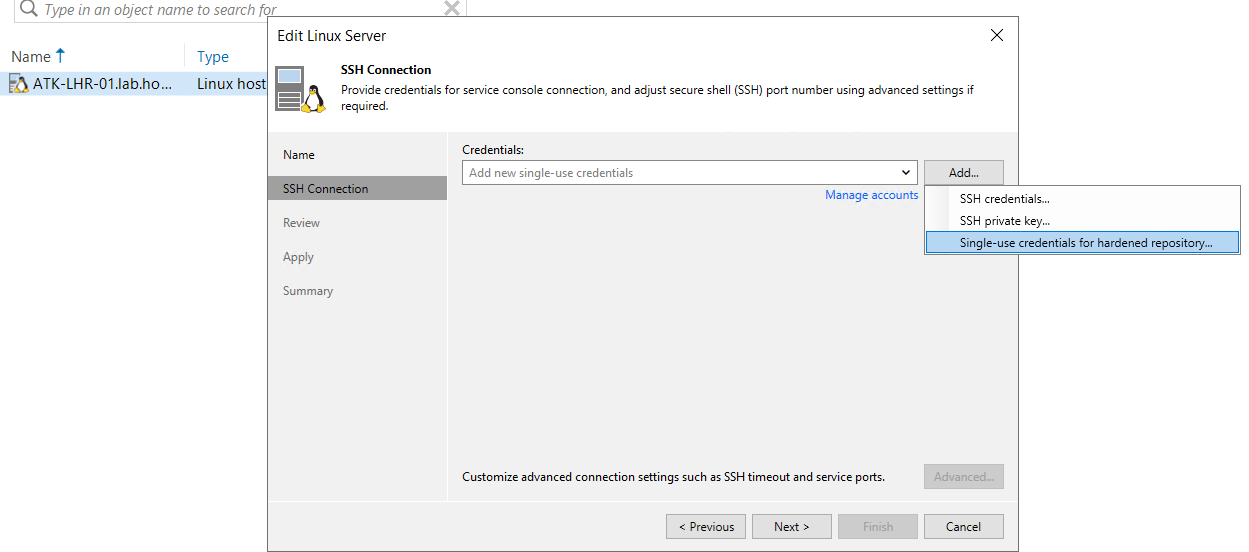Go back with the Previous button
1249x552 pixels.
pyautogui.click(x=706, y=527)
